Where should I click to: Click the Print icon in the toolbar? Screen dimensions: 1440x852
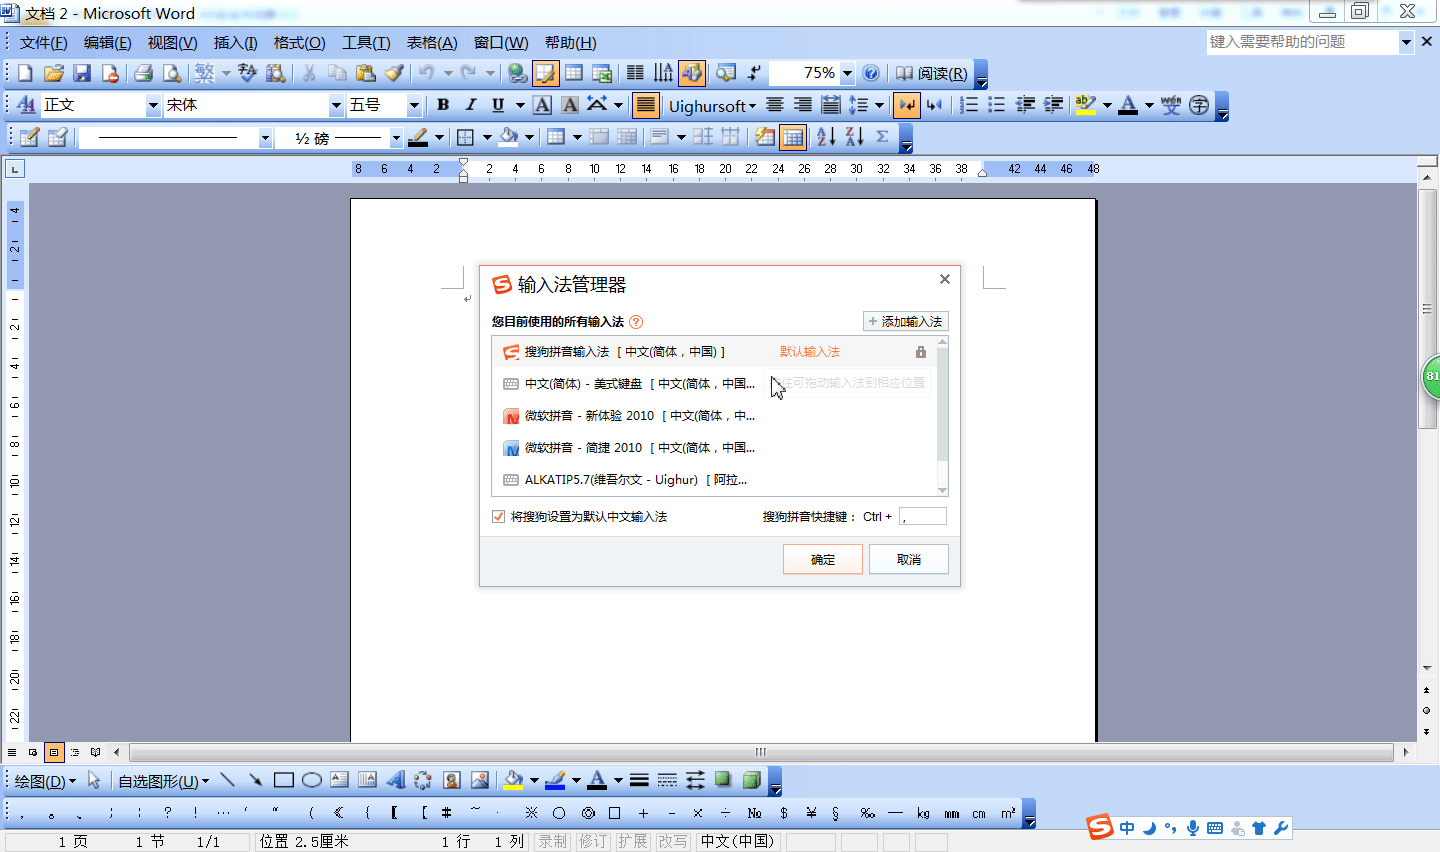pyautogui.click(x=143, y=73)
